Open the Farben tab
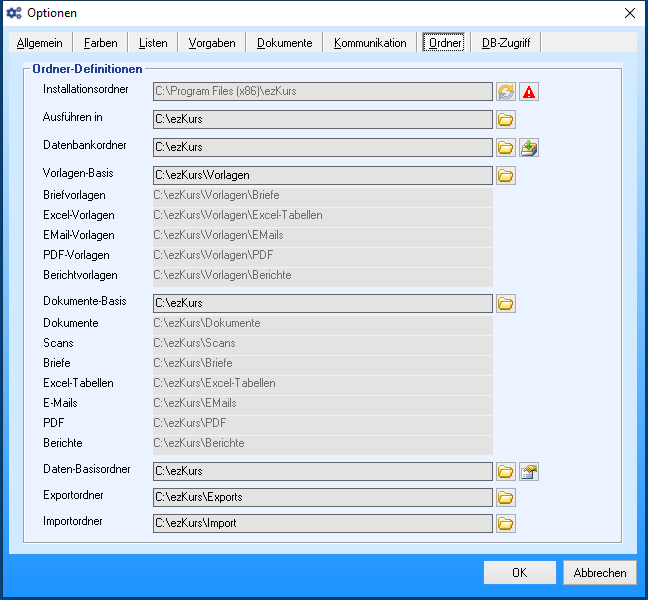648x600 pixels. coord(101,43)
